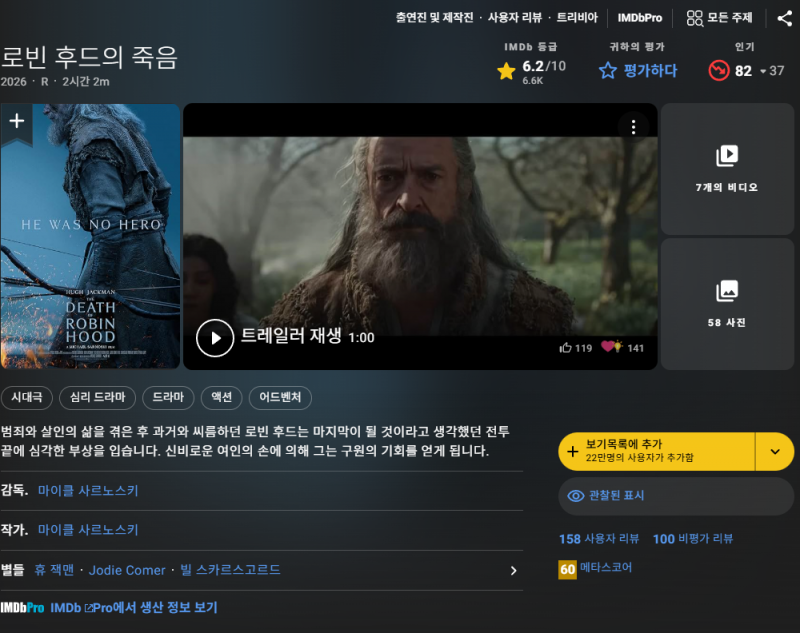Click the R rating label under title
The height and width of the screenshot is (633, 800).
[x=45, y=82]
